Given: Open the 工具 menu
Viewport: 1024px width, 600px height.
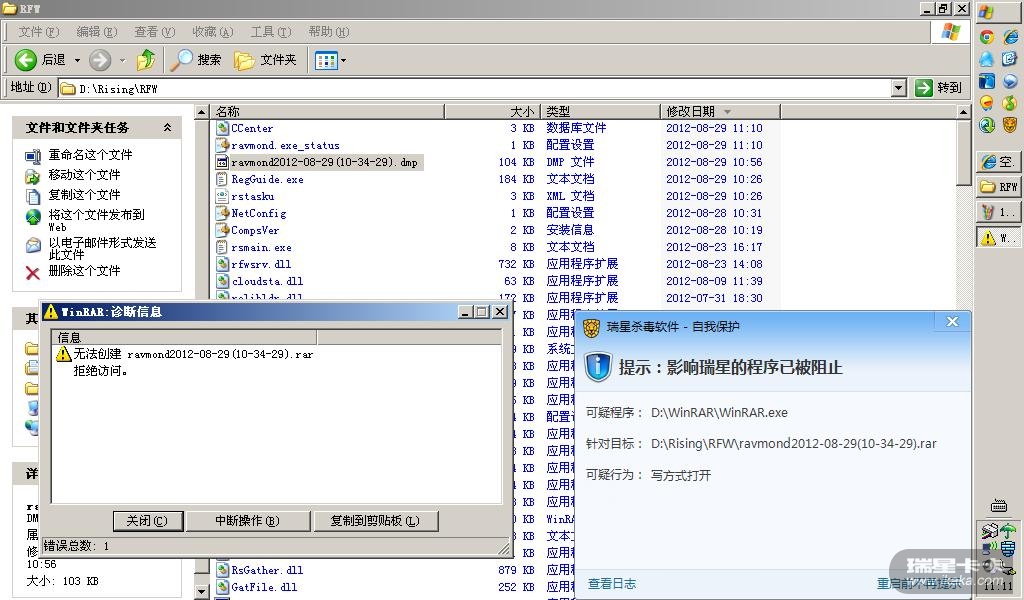Looking at the screenshot, I should click(x=271, y=31).
